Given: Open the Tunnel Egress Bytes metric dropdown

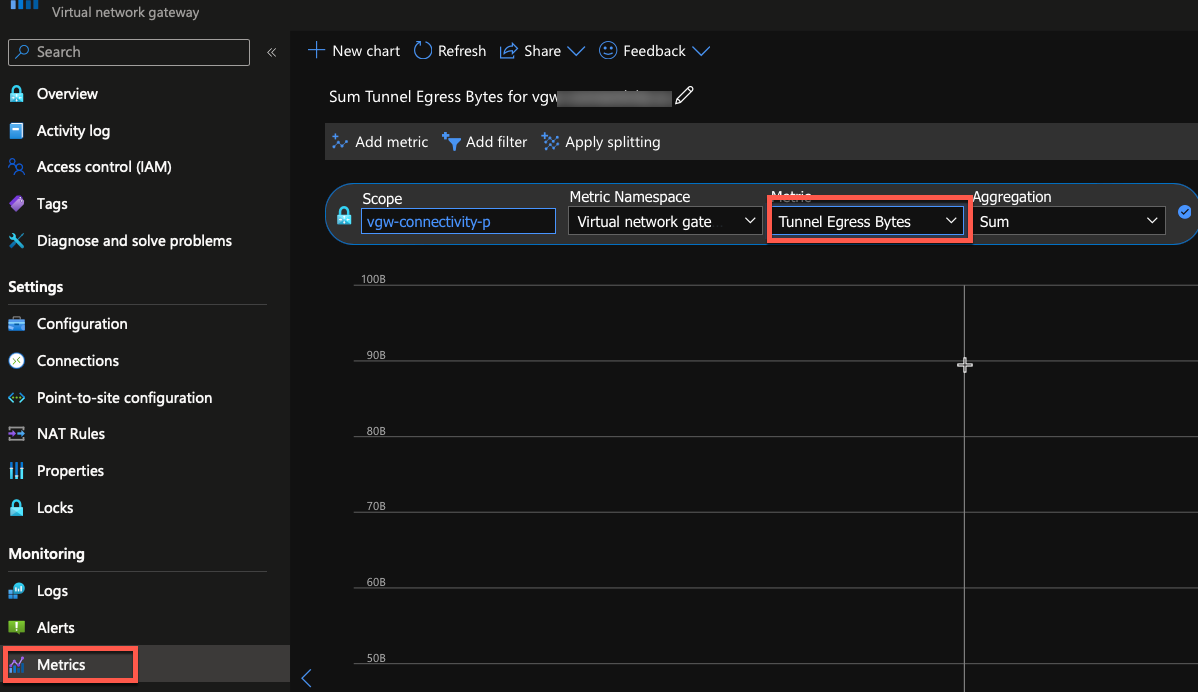Looking at the screenshot, I should 867,221.
